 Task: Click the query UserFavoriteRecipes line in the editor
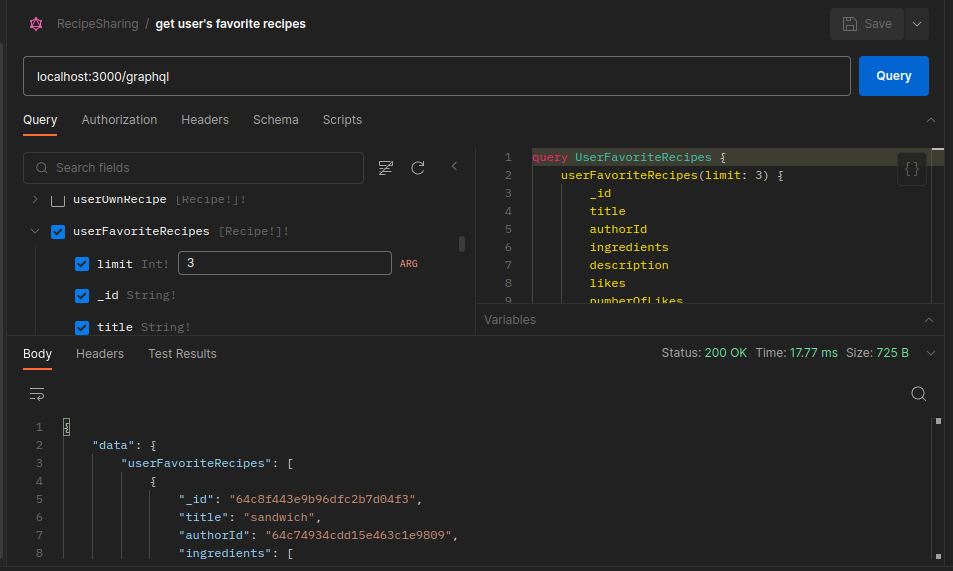tap(629, 157)
